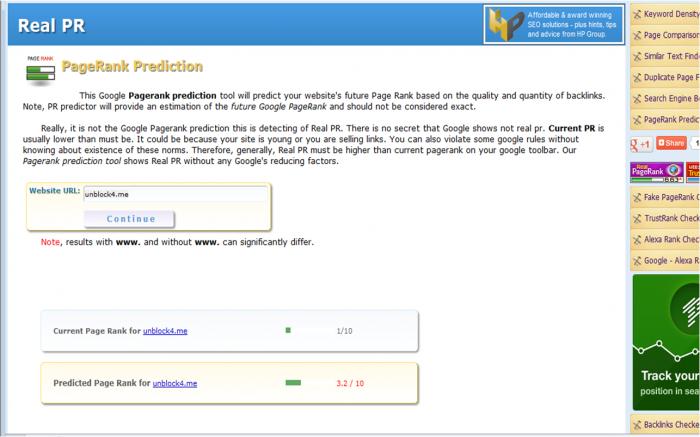Click the 1/10 current rank value
The image size is (700, 437).
344,331
